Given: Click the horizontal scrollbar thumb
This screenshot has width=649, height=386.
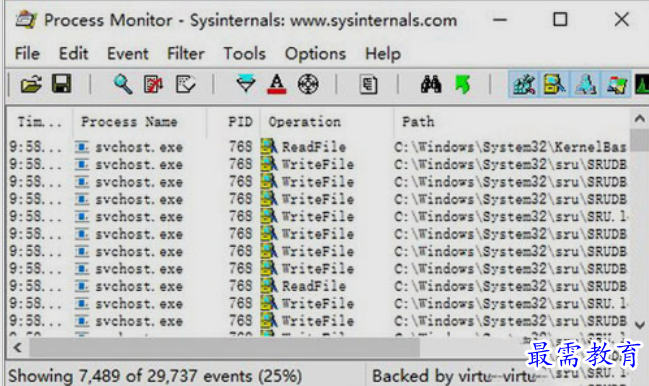Looking at the screenshot, I should pos(224,348).
